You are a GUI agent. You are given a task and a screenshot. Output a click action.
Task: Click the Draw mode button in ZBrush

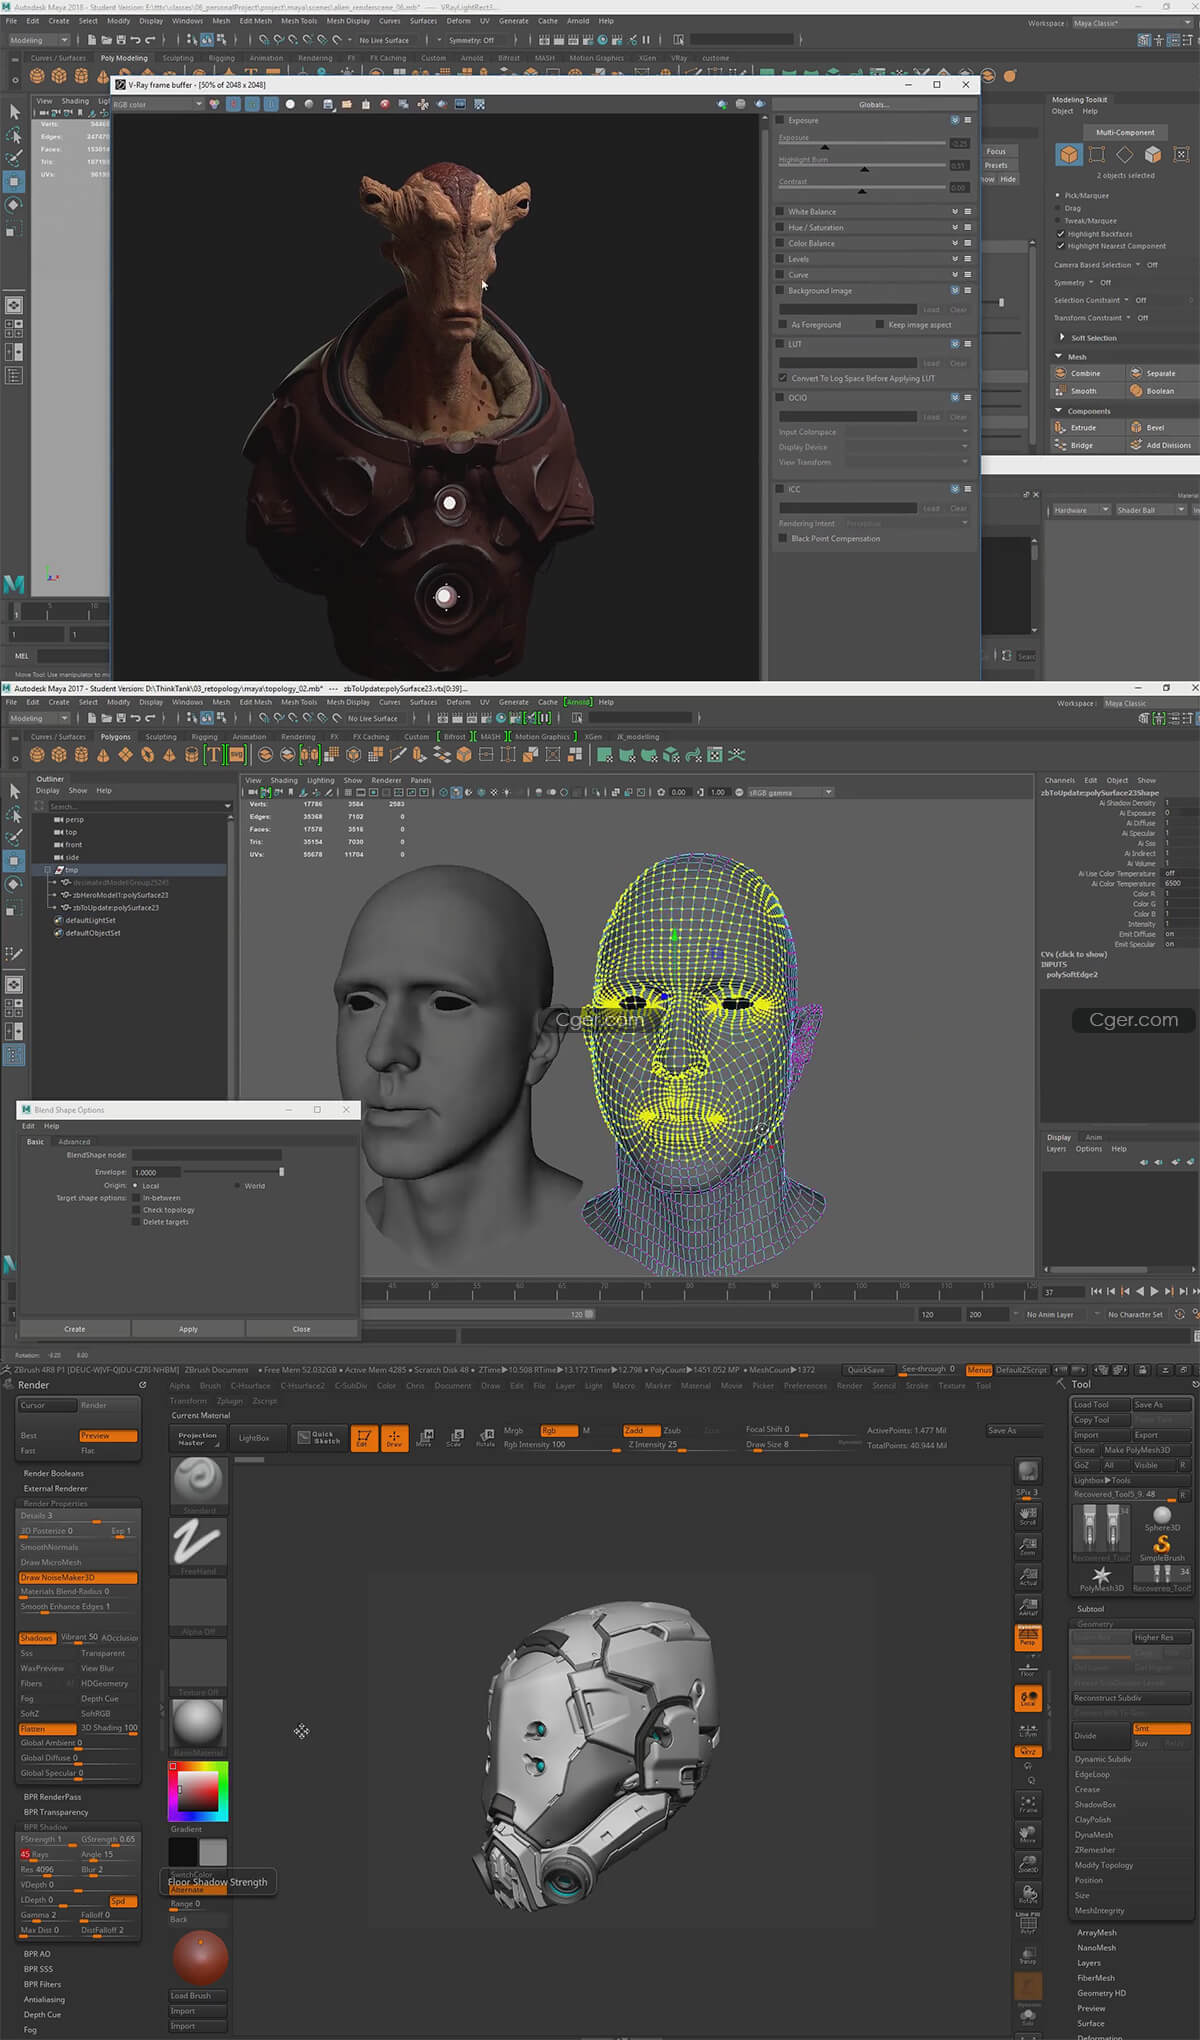point(395,1438)
